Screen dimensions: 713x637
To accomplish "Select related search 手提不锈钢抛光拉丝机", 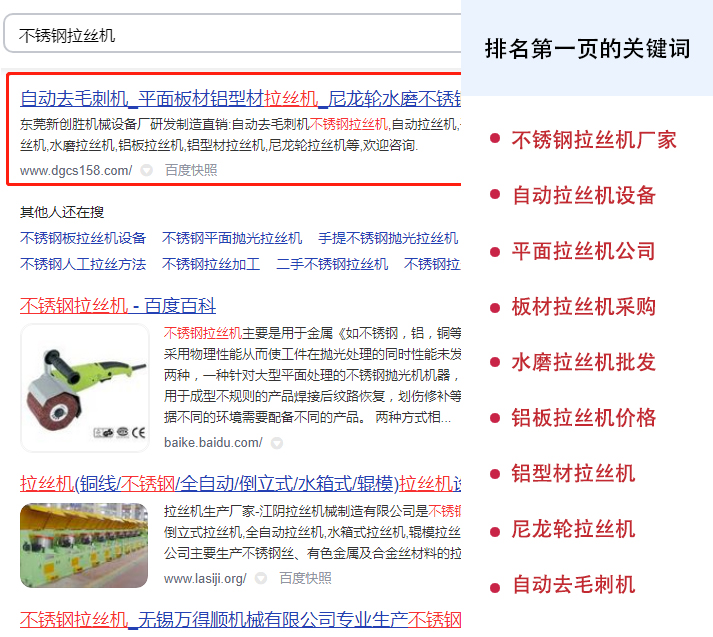I will click(x=388, y=238).
